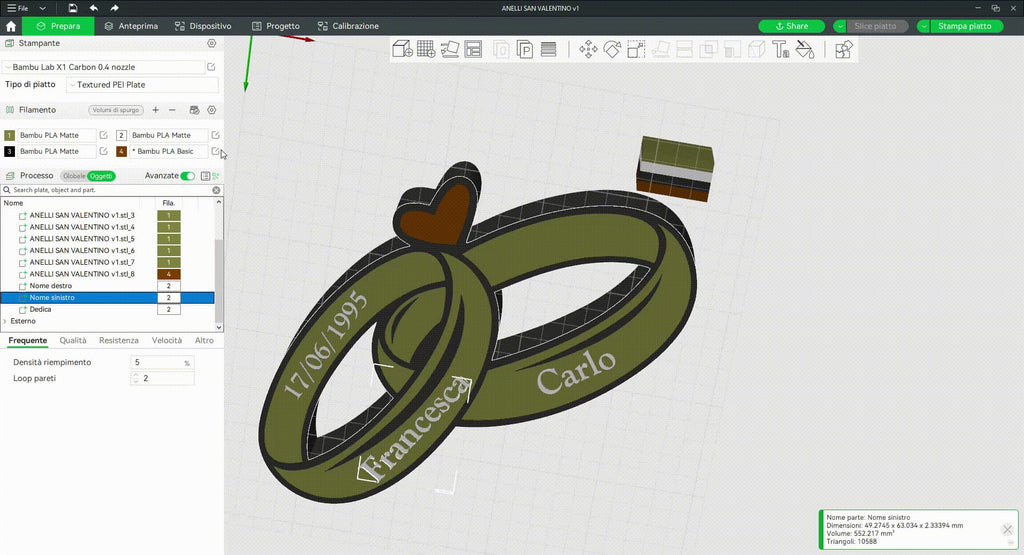Open the Text shape tool
This screenshot has height=555, width=1024.
(780, 49)
